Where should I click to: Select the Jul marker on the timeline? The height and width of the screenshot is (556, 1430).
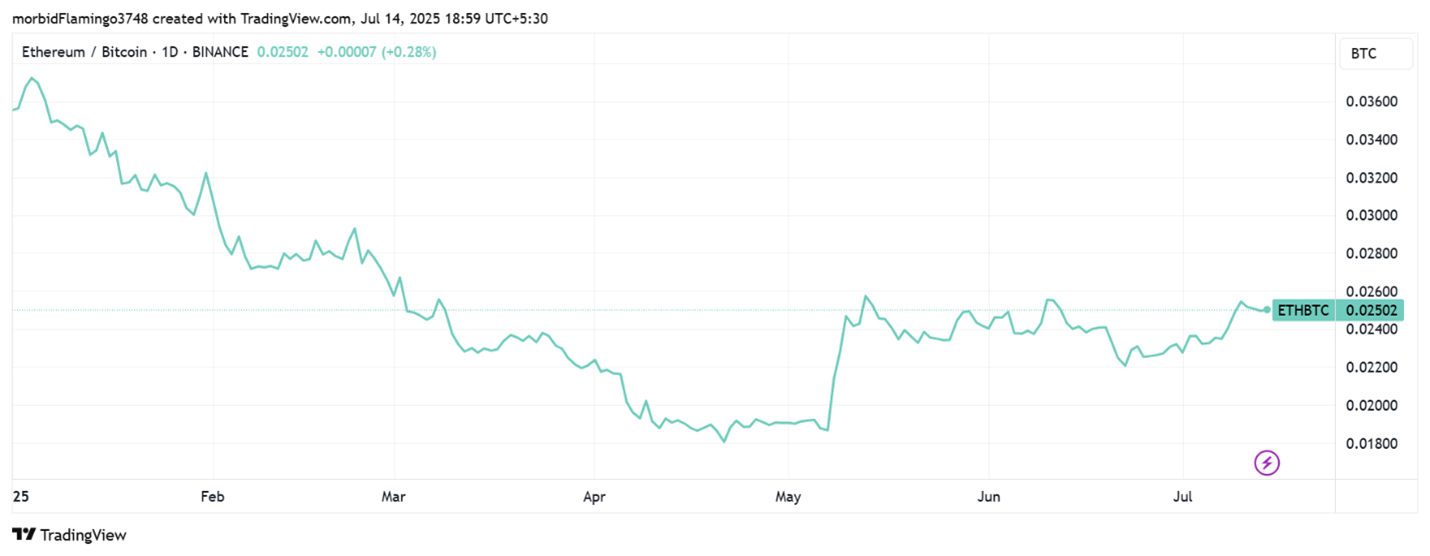point(1183,495)
